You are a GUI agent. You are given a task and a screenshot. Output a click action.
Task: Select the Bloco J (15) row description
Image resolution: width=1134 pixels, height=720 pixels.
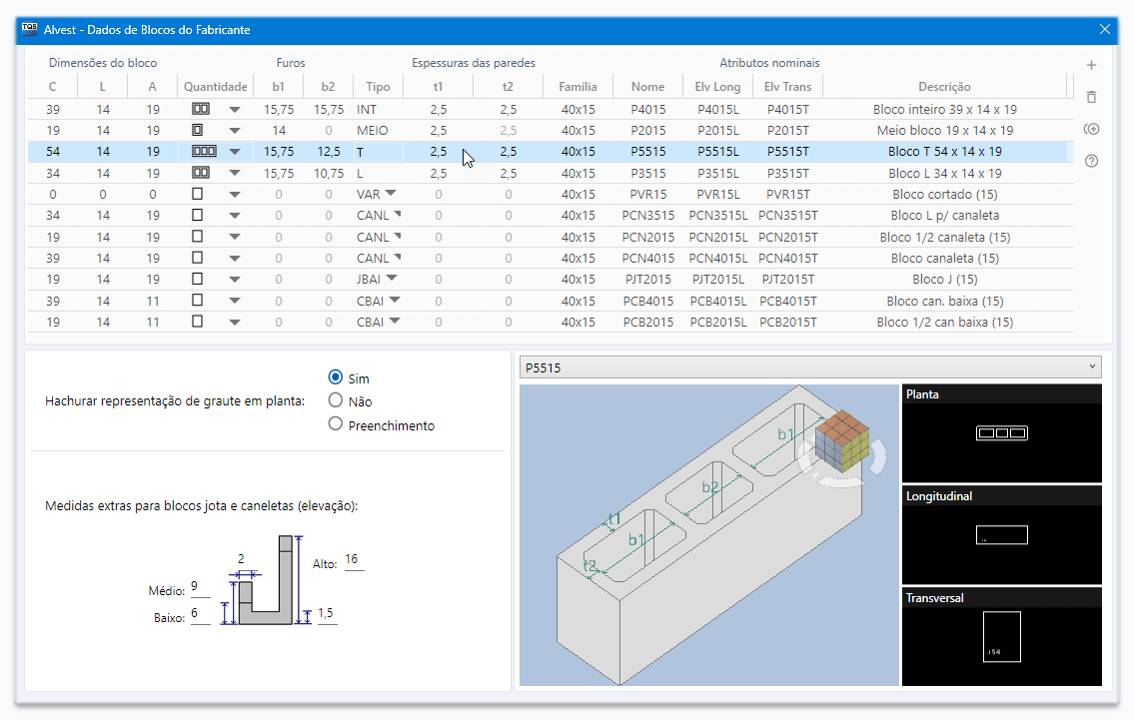click(944, 280)
